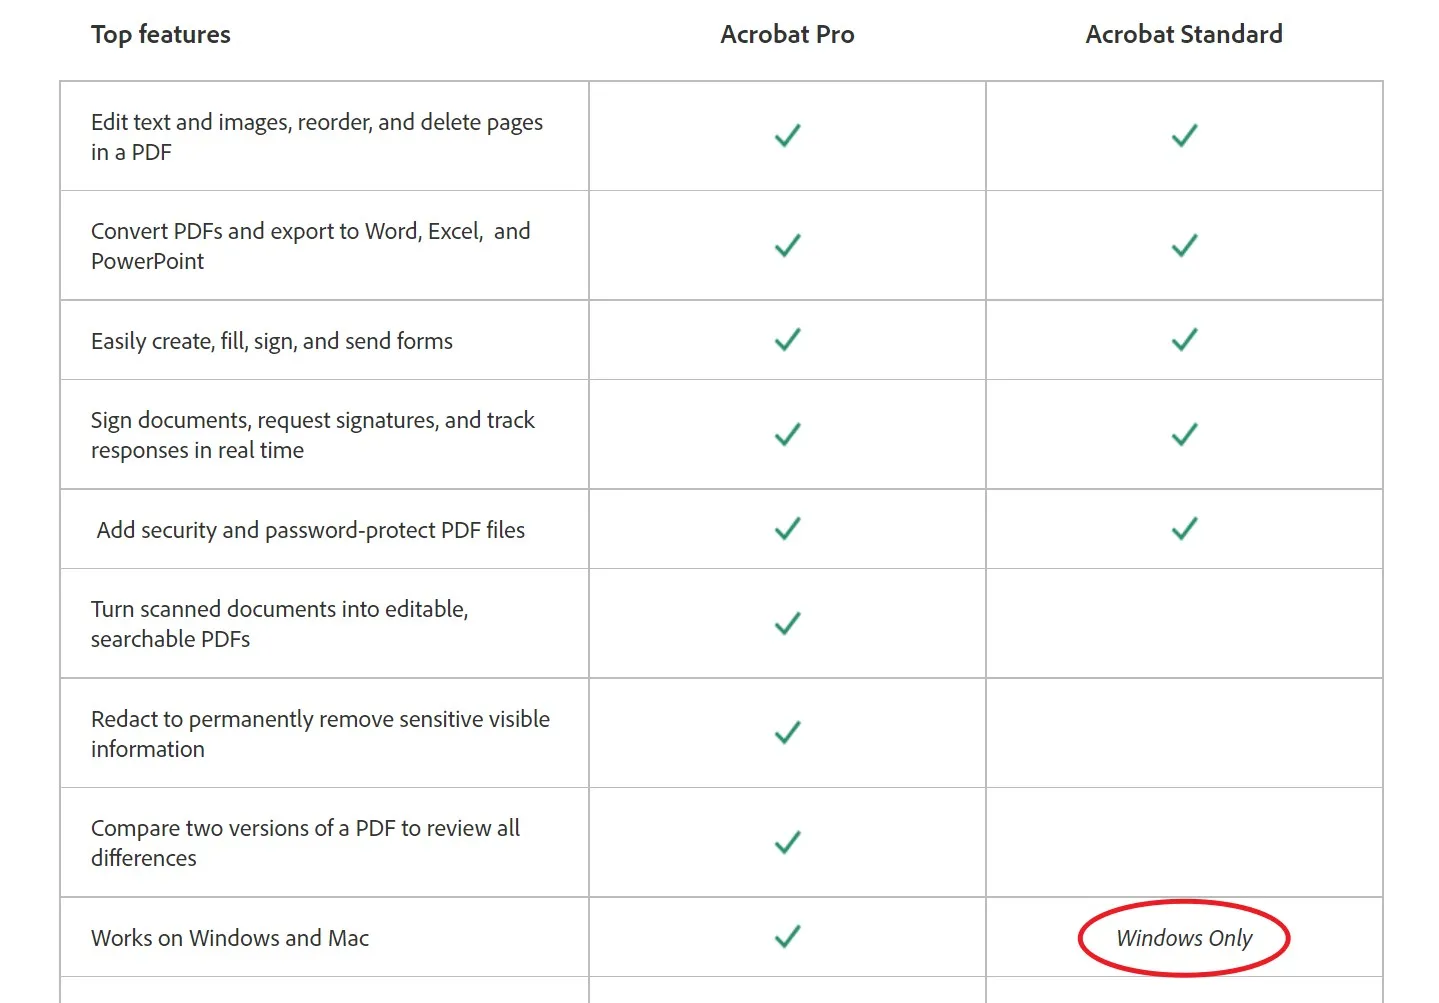Click the Top features heading
1439x1003 pixels.
[x=161, y=35]
